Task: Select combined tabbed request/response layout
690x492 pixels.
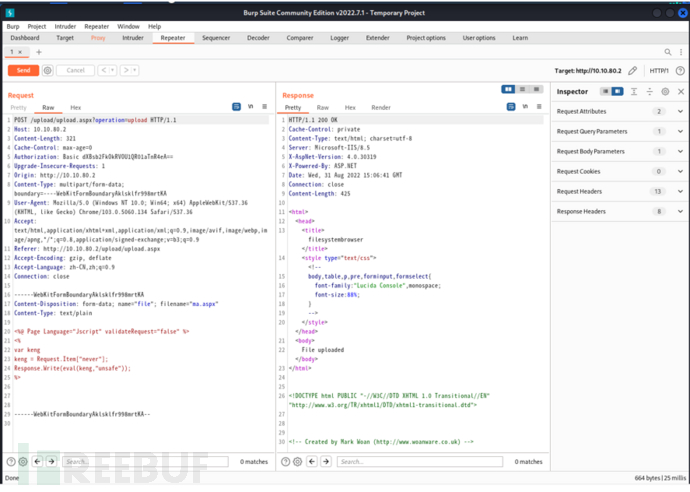Action: point(536,89)
